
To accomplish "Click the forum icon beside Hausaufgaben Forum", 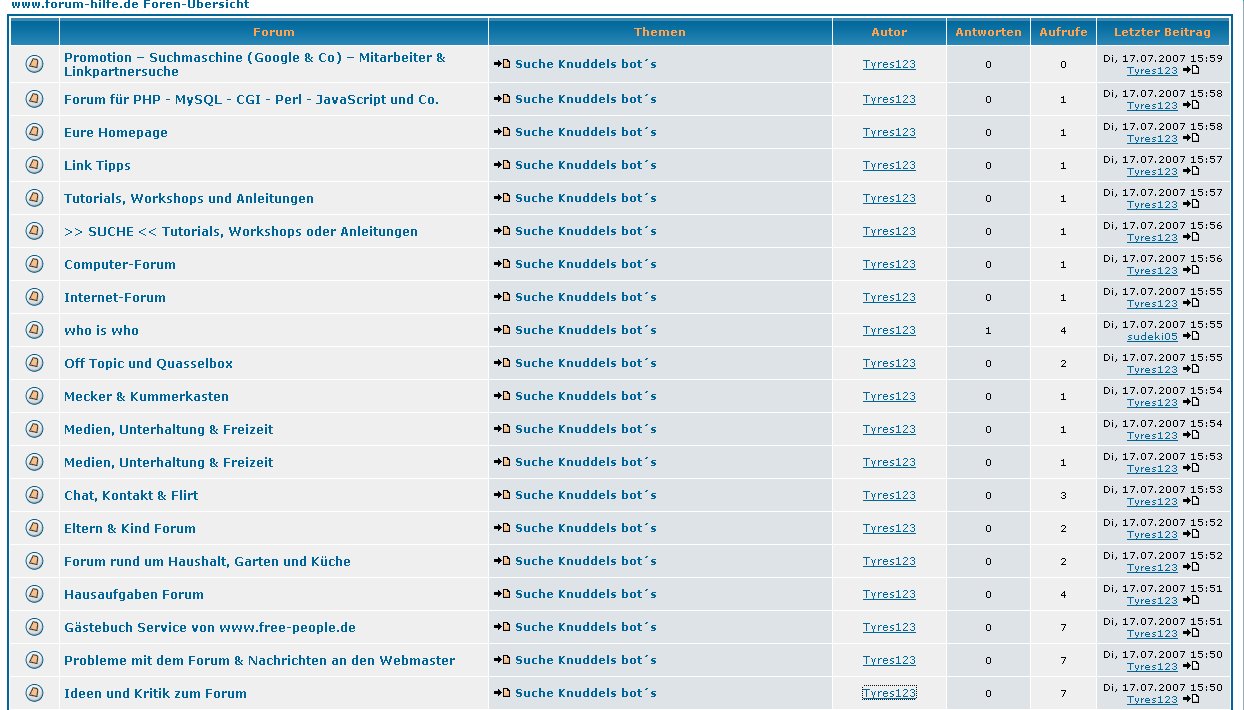I will (x=34, y=594).
